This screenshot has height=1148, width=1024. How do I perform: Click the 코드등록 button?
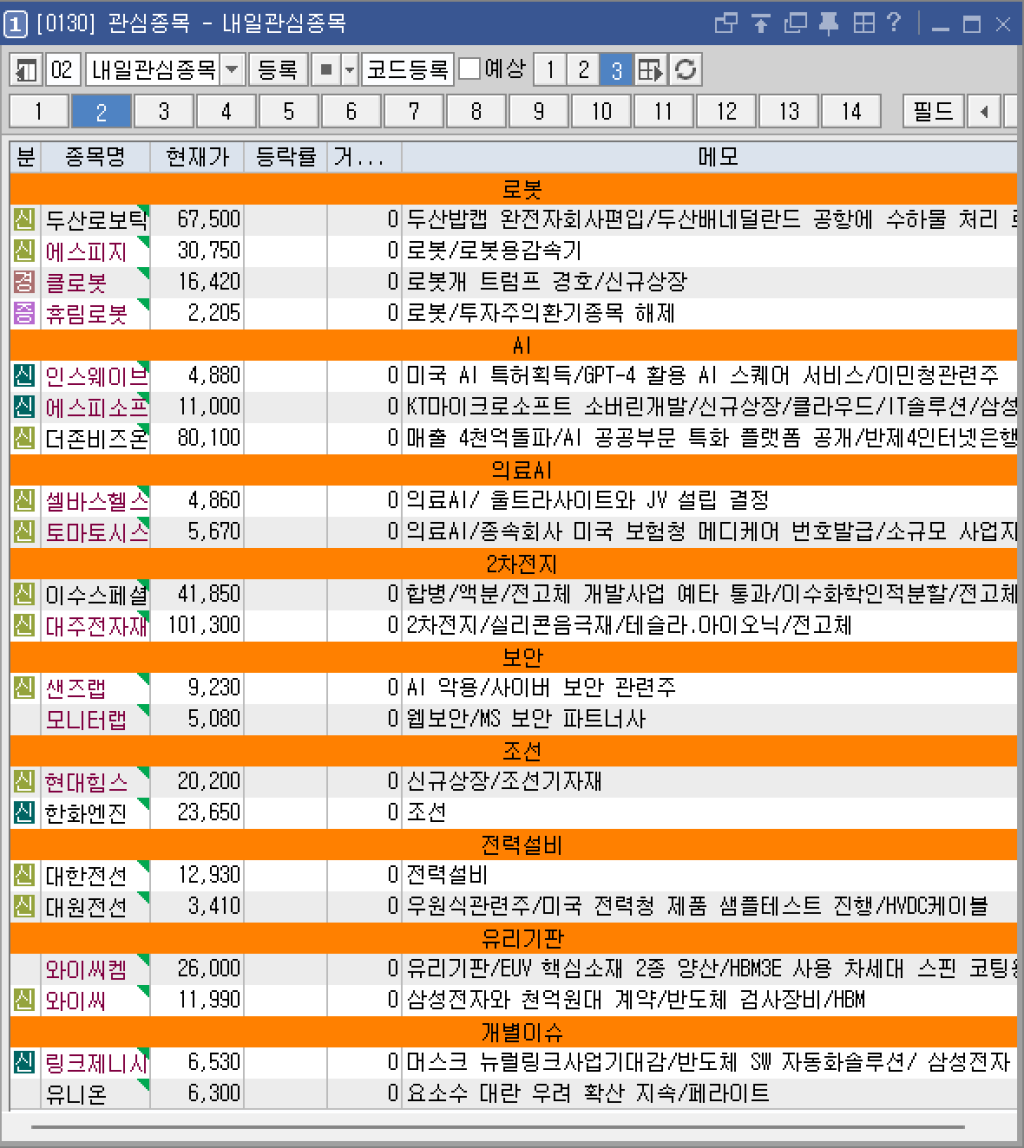click(x=408, y=70)
